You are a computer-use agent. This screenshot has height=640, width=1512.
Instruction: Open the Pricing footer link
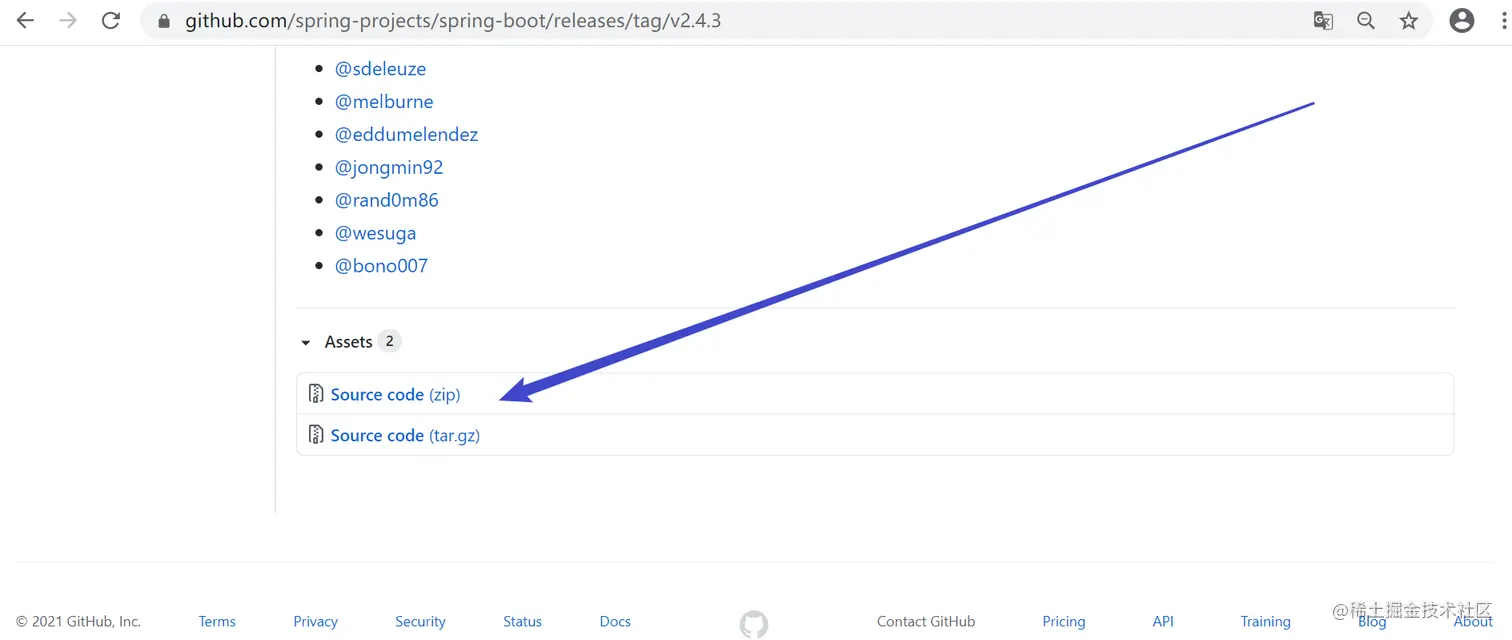tap(1064, 621)
